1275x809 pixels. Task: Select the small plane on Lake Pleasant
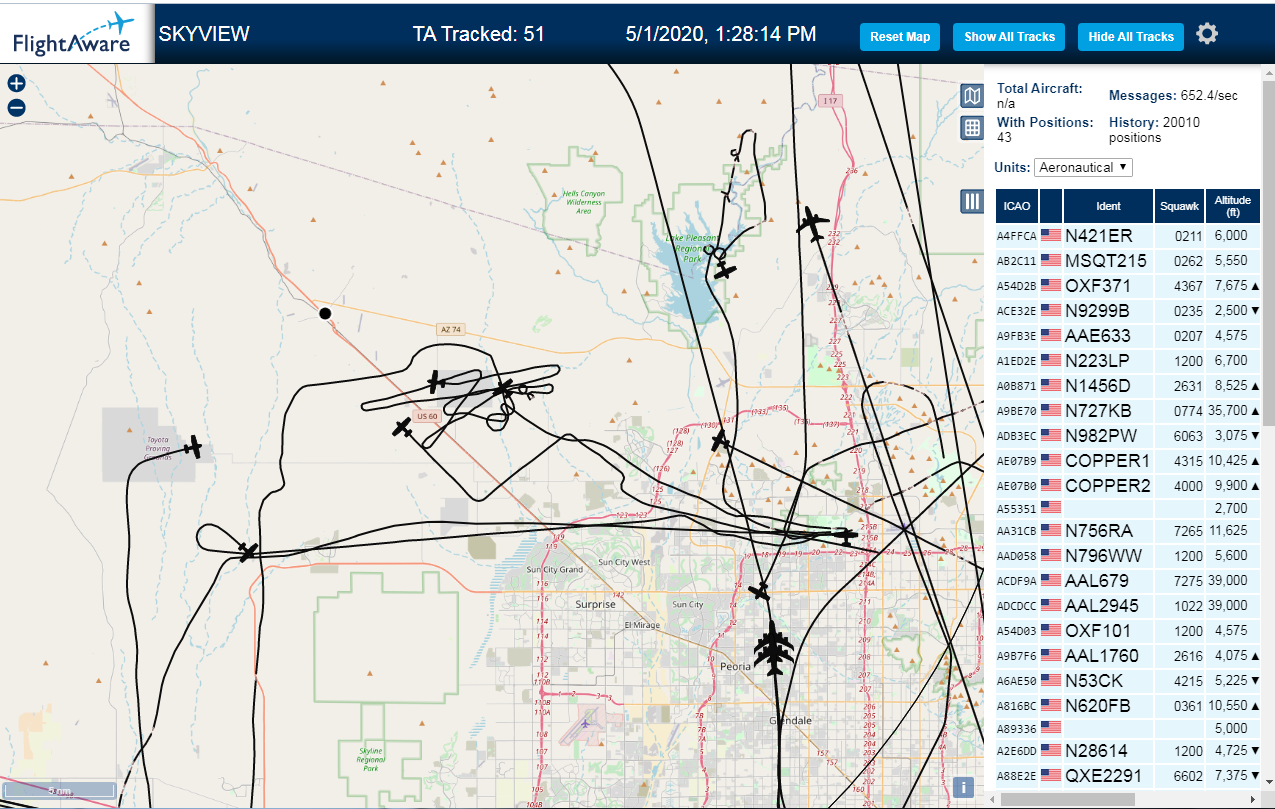725,271
